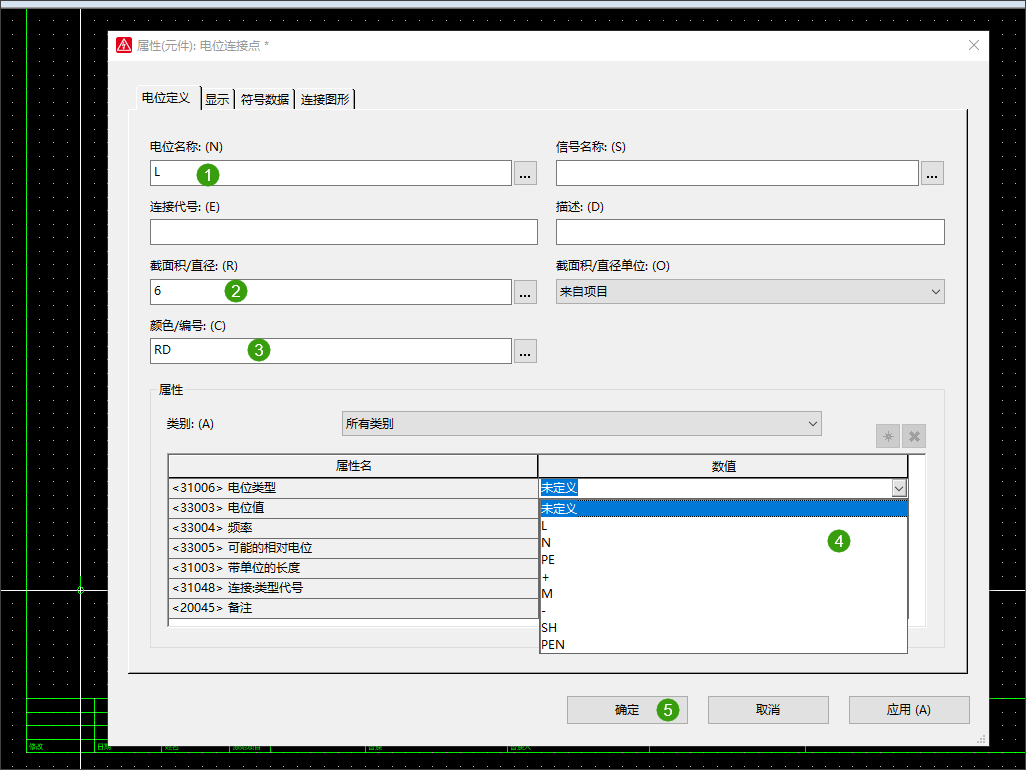The height and width of the screenshot is (770, 1026).
Task: Select PE in the potential type list
Action: (723, 560)
